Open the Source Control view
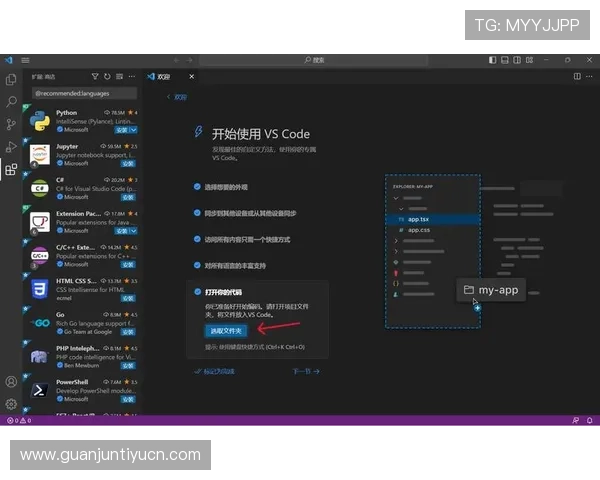 tap(11, 124)
